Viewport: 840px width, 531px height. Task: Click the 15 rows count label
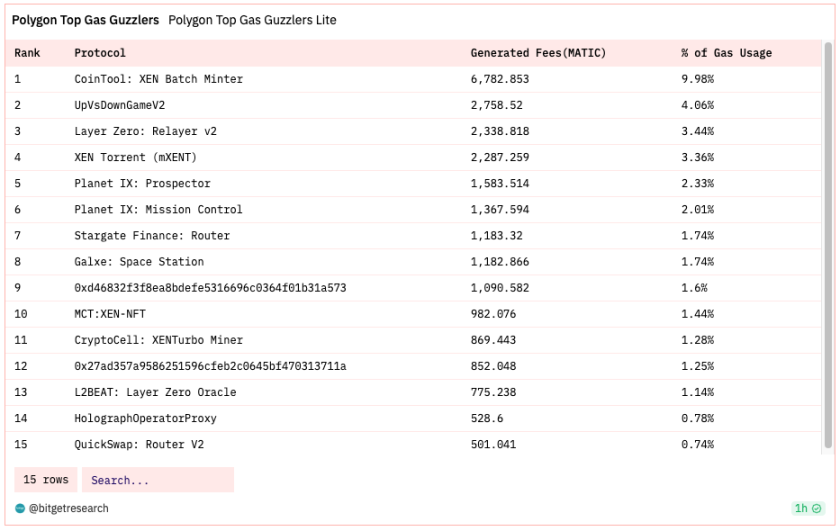(46, 480)
